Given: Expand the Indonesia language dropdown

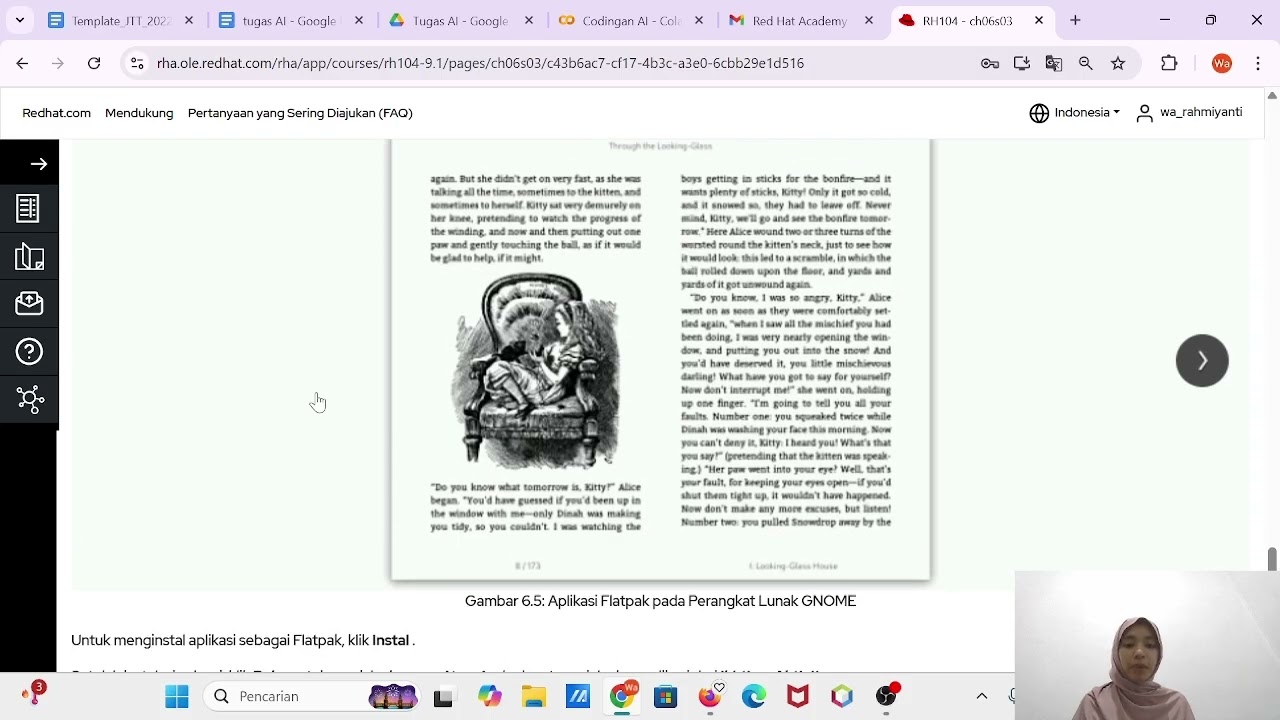Looking at the screenshot, I should point(1074,112).
